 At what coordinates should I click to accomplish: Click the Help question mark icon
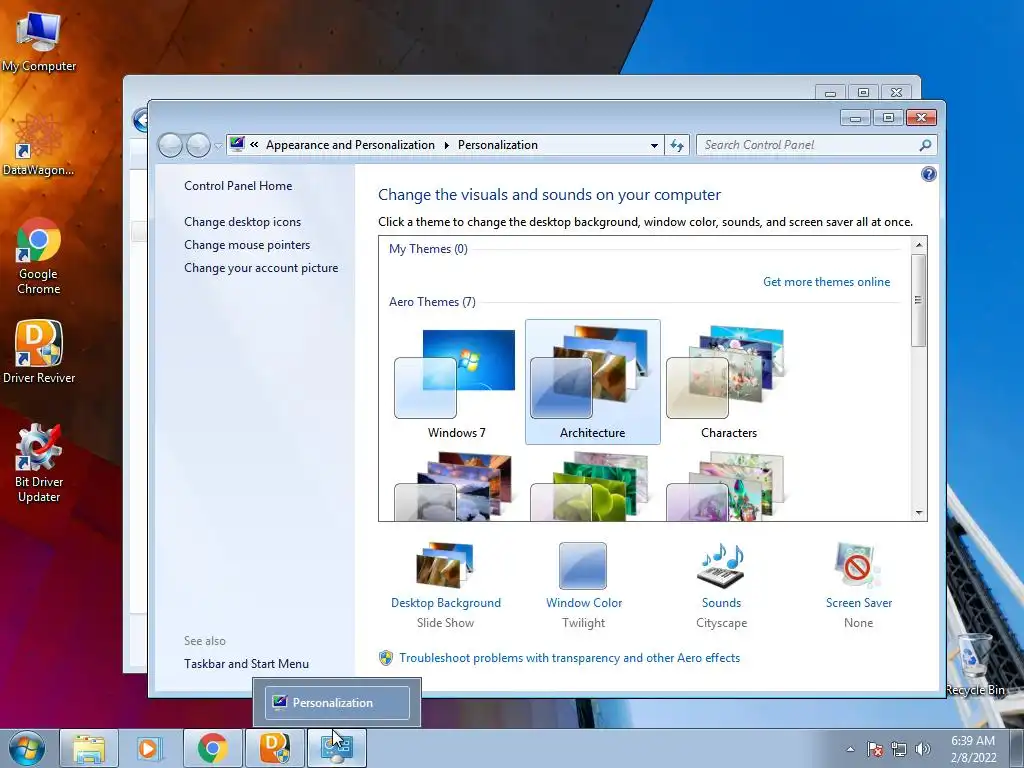928,174
